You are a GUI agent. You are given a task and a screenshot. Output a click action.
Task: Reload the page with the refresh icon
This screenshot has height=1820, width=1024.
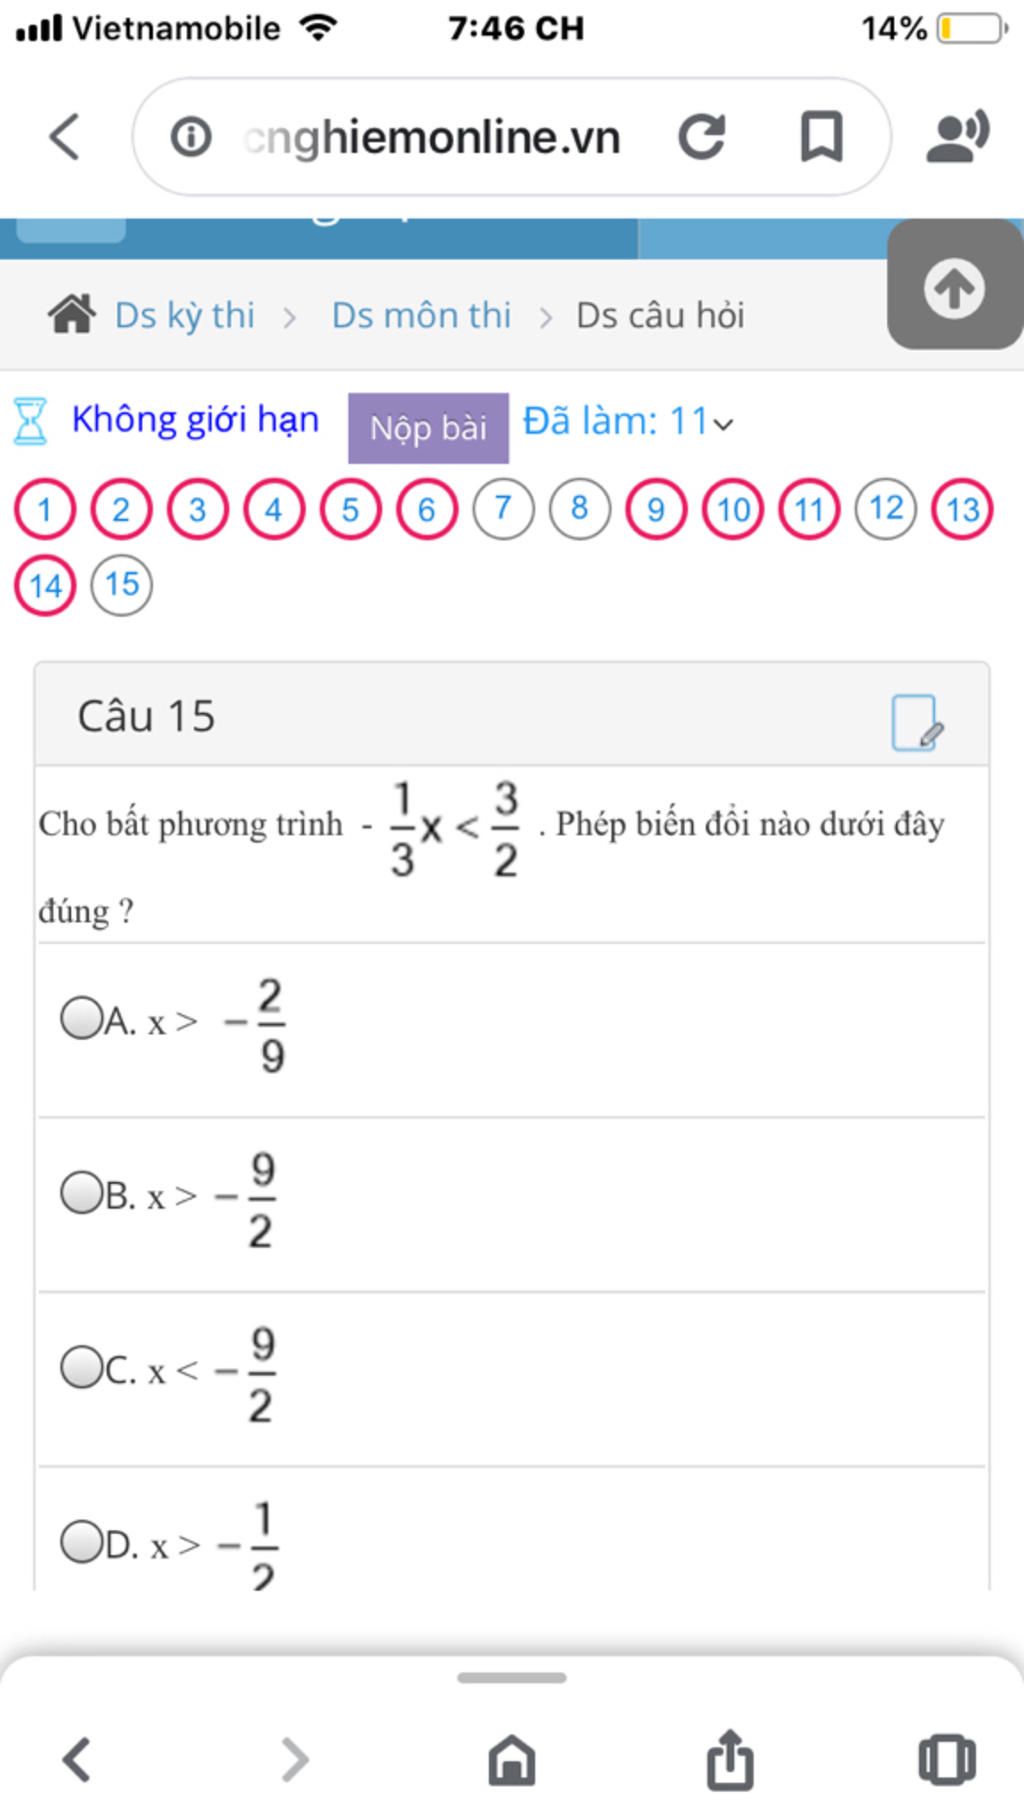point(701,137)
